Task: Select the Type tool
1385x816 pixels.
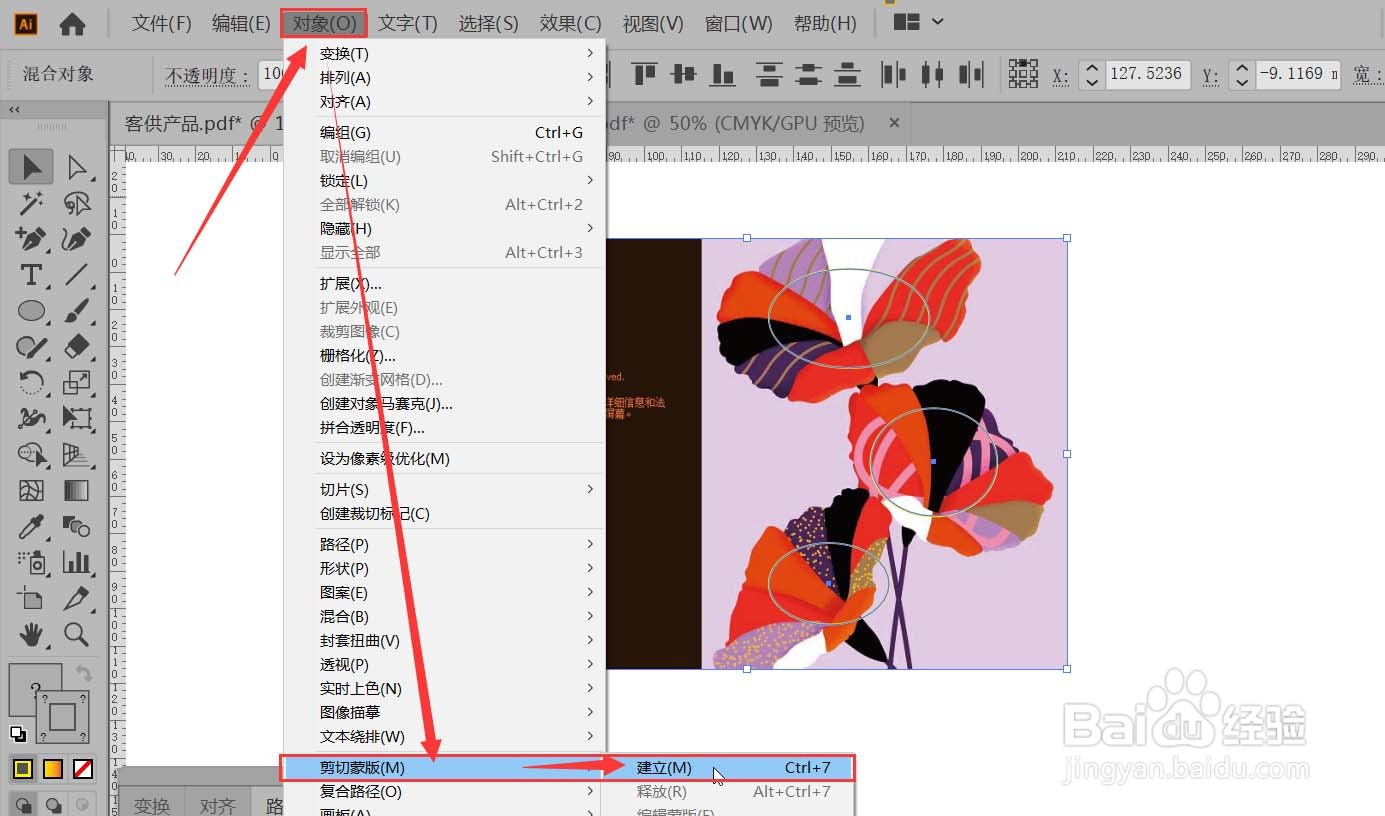Action: coord(31,275)
